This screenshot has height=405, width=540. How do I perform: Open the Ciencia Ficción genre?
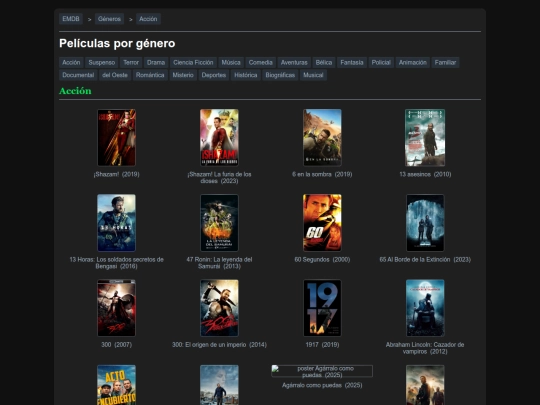pyautogui.click(x=193, y=62)
